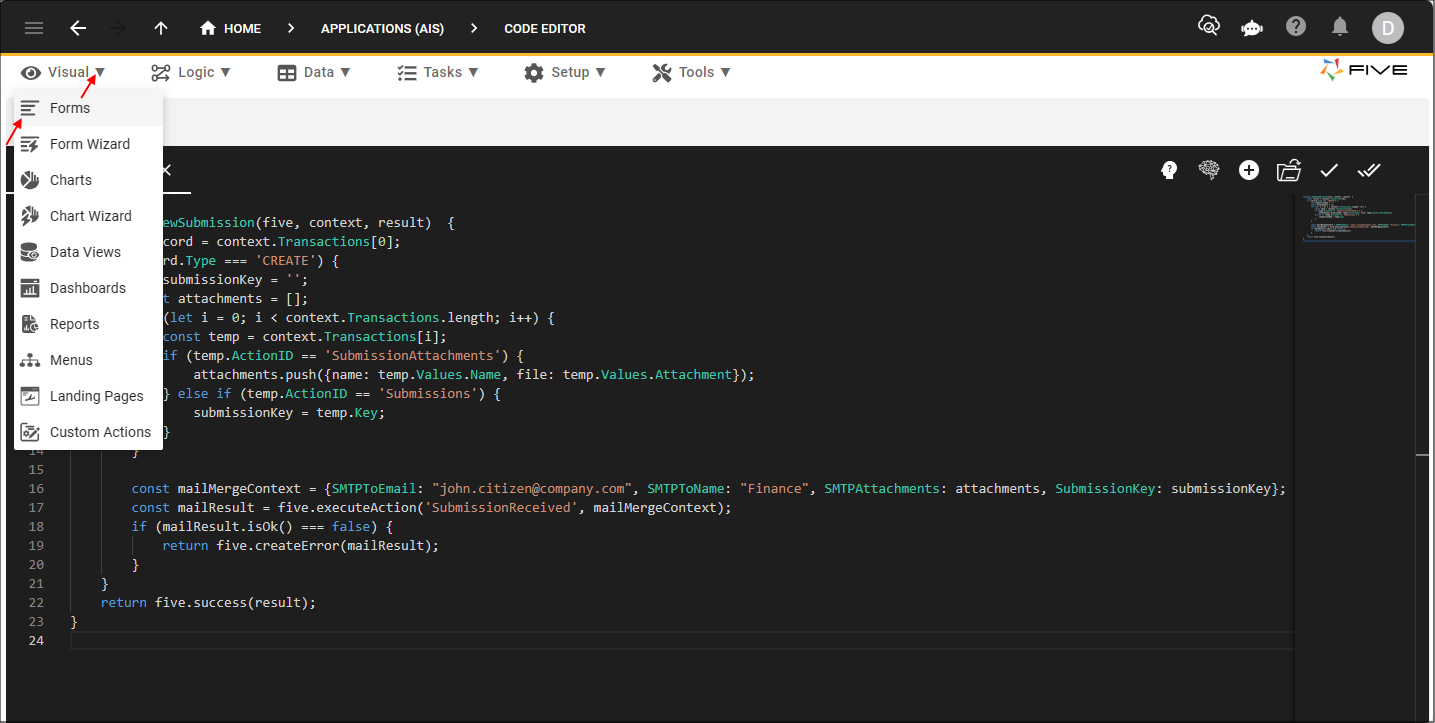Click the up arrow navigation icon
The width and height of the screenshot is (1435, 723).
[161, 28]
